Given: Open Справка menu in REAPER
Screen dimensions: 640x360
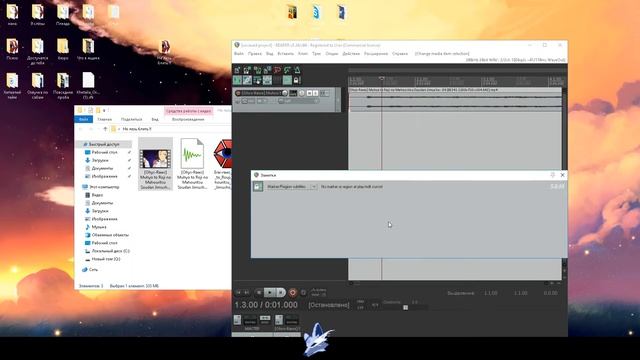Looking at the screenshot, I should pos(400,54).
